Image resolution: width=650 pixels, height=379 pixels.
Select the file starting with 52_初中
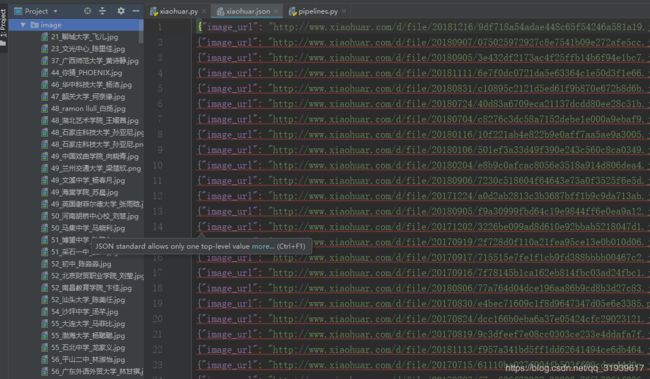click(x=81, y=264)
